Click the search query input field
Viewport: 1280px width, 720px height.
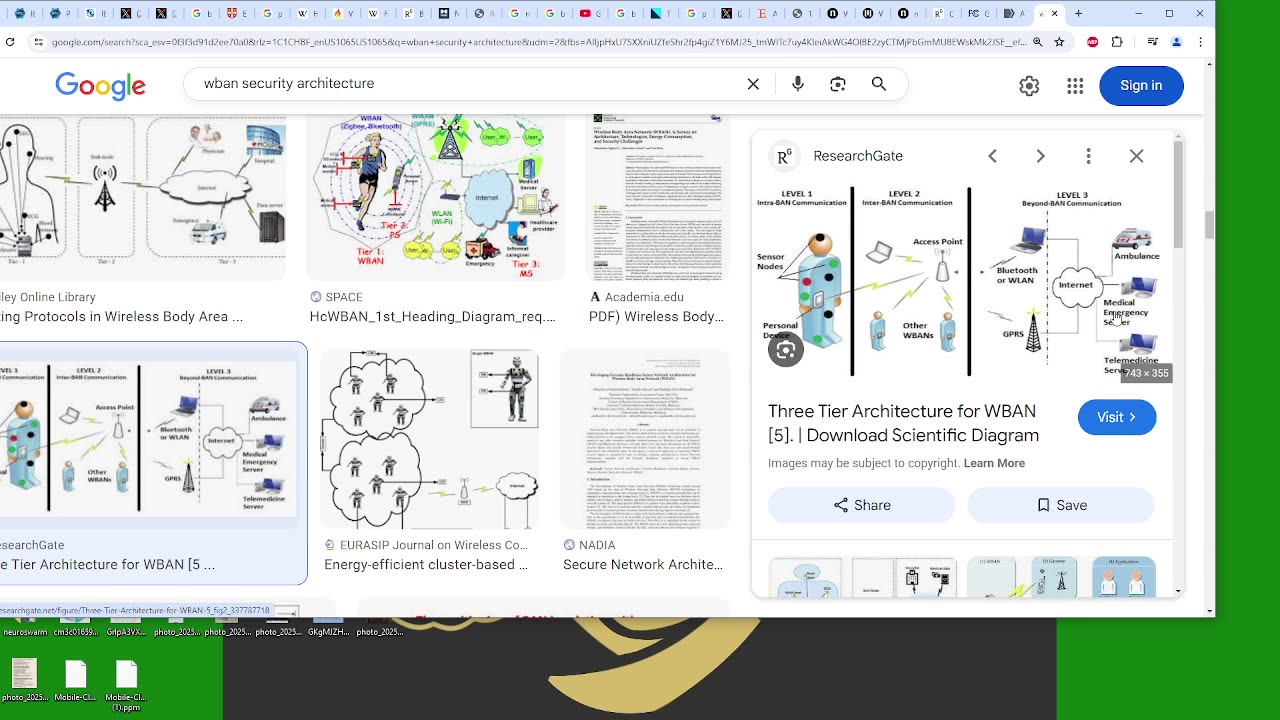click(x=465, y=84)
